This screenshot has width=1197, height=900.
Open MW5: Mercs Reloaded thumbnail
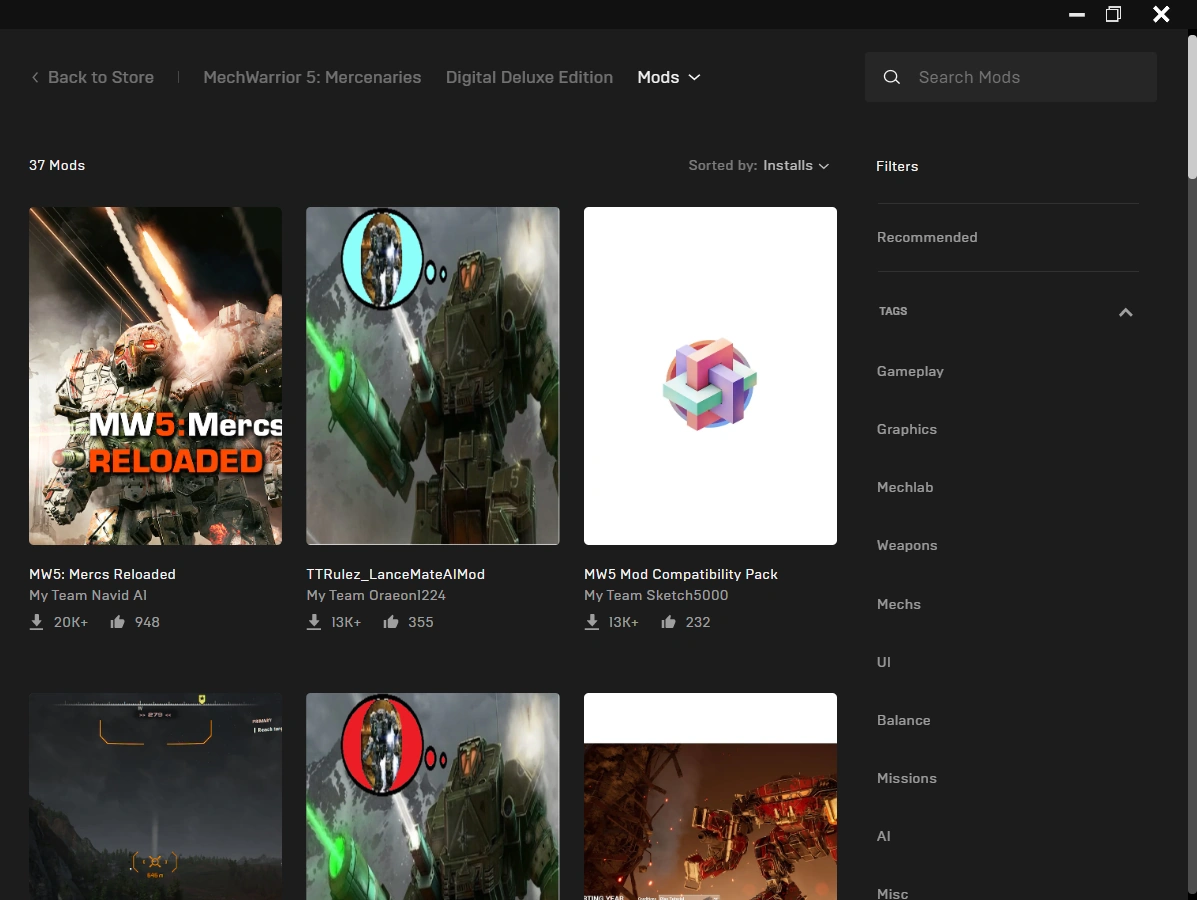pyautogui.click(x=155, y=376)
